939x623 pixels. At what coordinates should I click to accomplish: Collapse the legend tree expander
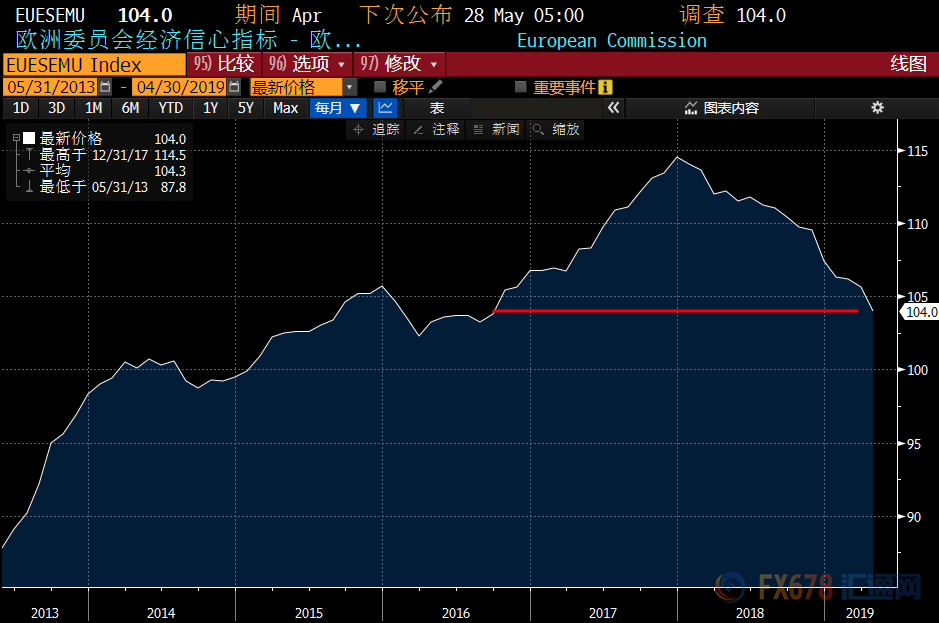pyautogui.click(x=16, y=138)
